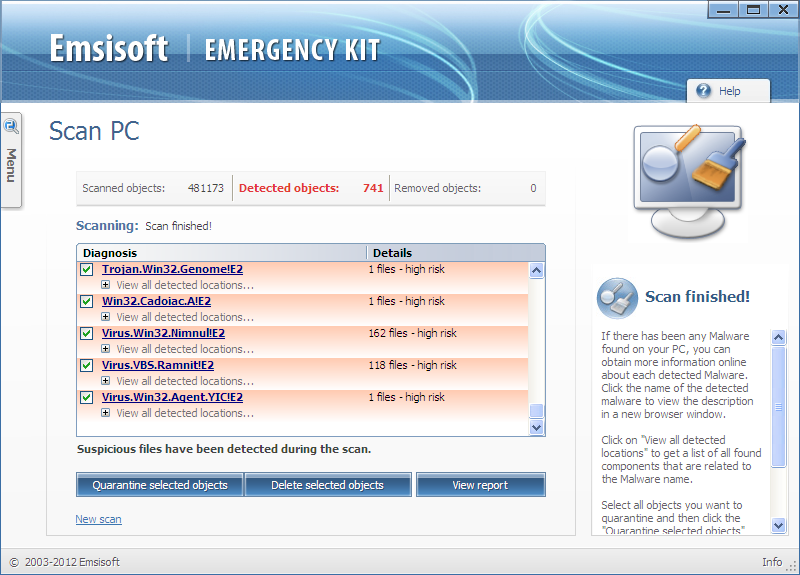Toggle Virus.Win32.Nimnul!E2 checkbox
800x575 pixels.
point(86,334)
